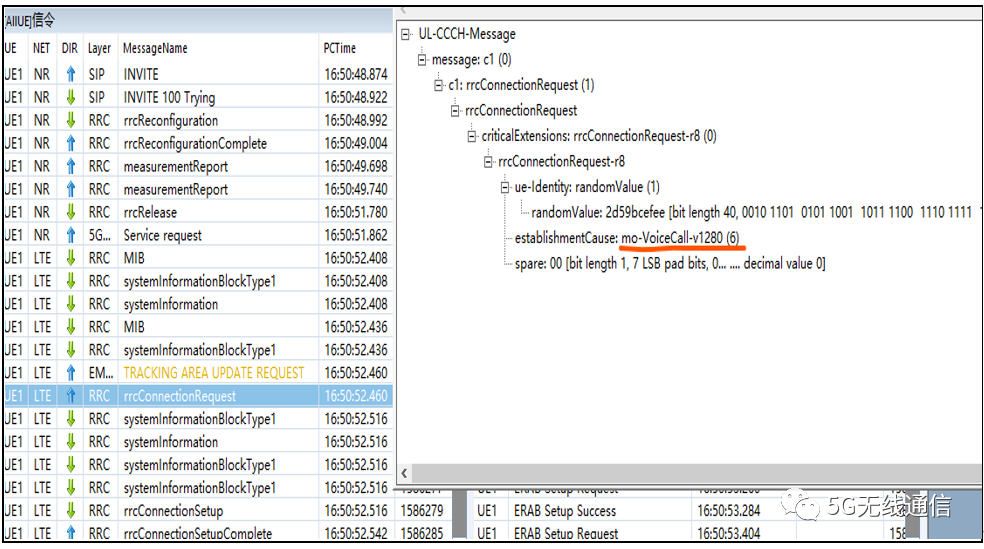Click the left arrow of horizontal scrollbar

click(x=405, y=473)
